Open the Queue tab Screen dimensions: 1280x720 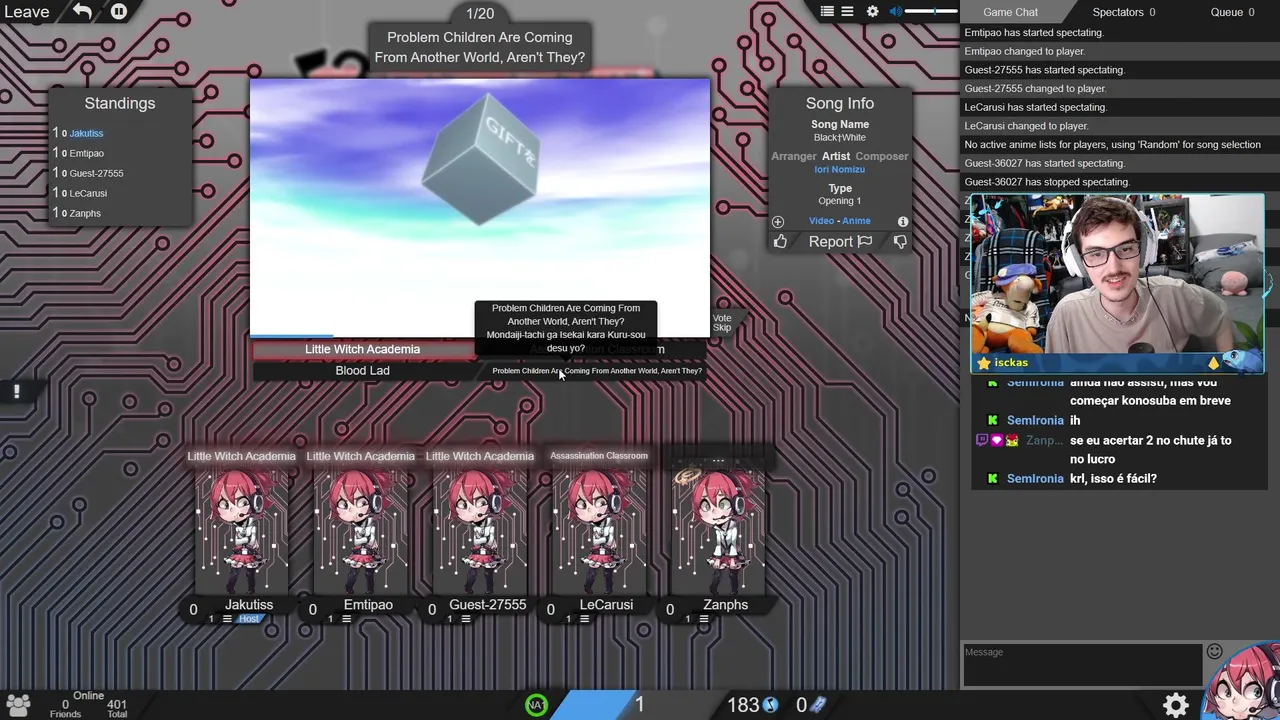1232,12
